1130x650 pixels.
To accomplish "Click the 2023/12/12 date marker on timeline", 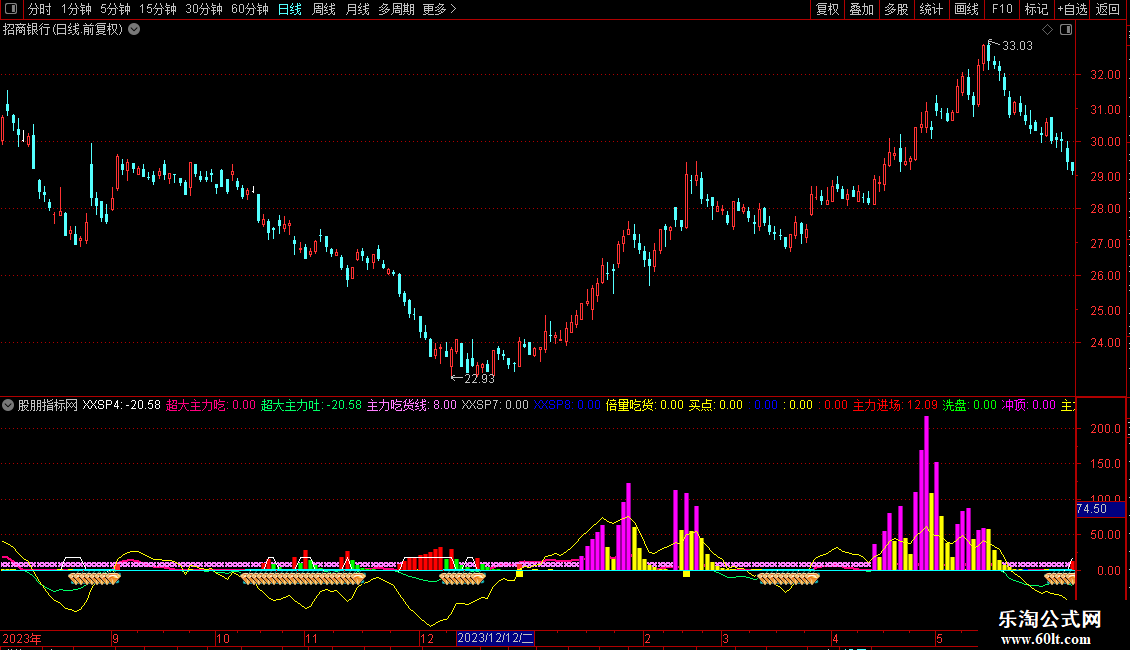I will click(x=496, y=638).
